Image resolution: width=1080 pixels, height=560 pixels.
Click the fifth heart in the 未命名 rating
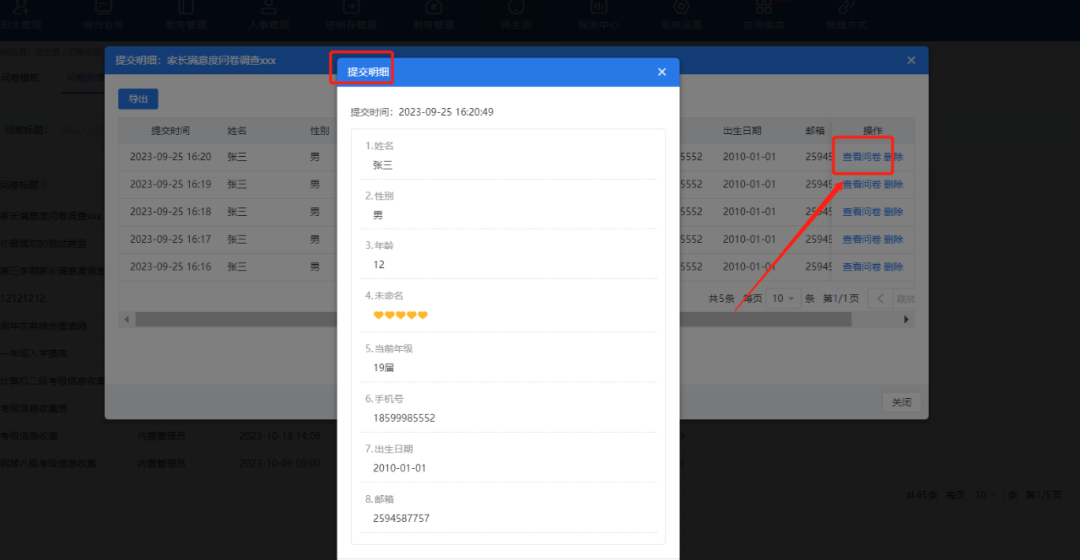[423, 315]
